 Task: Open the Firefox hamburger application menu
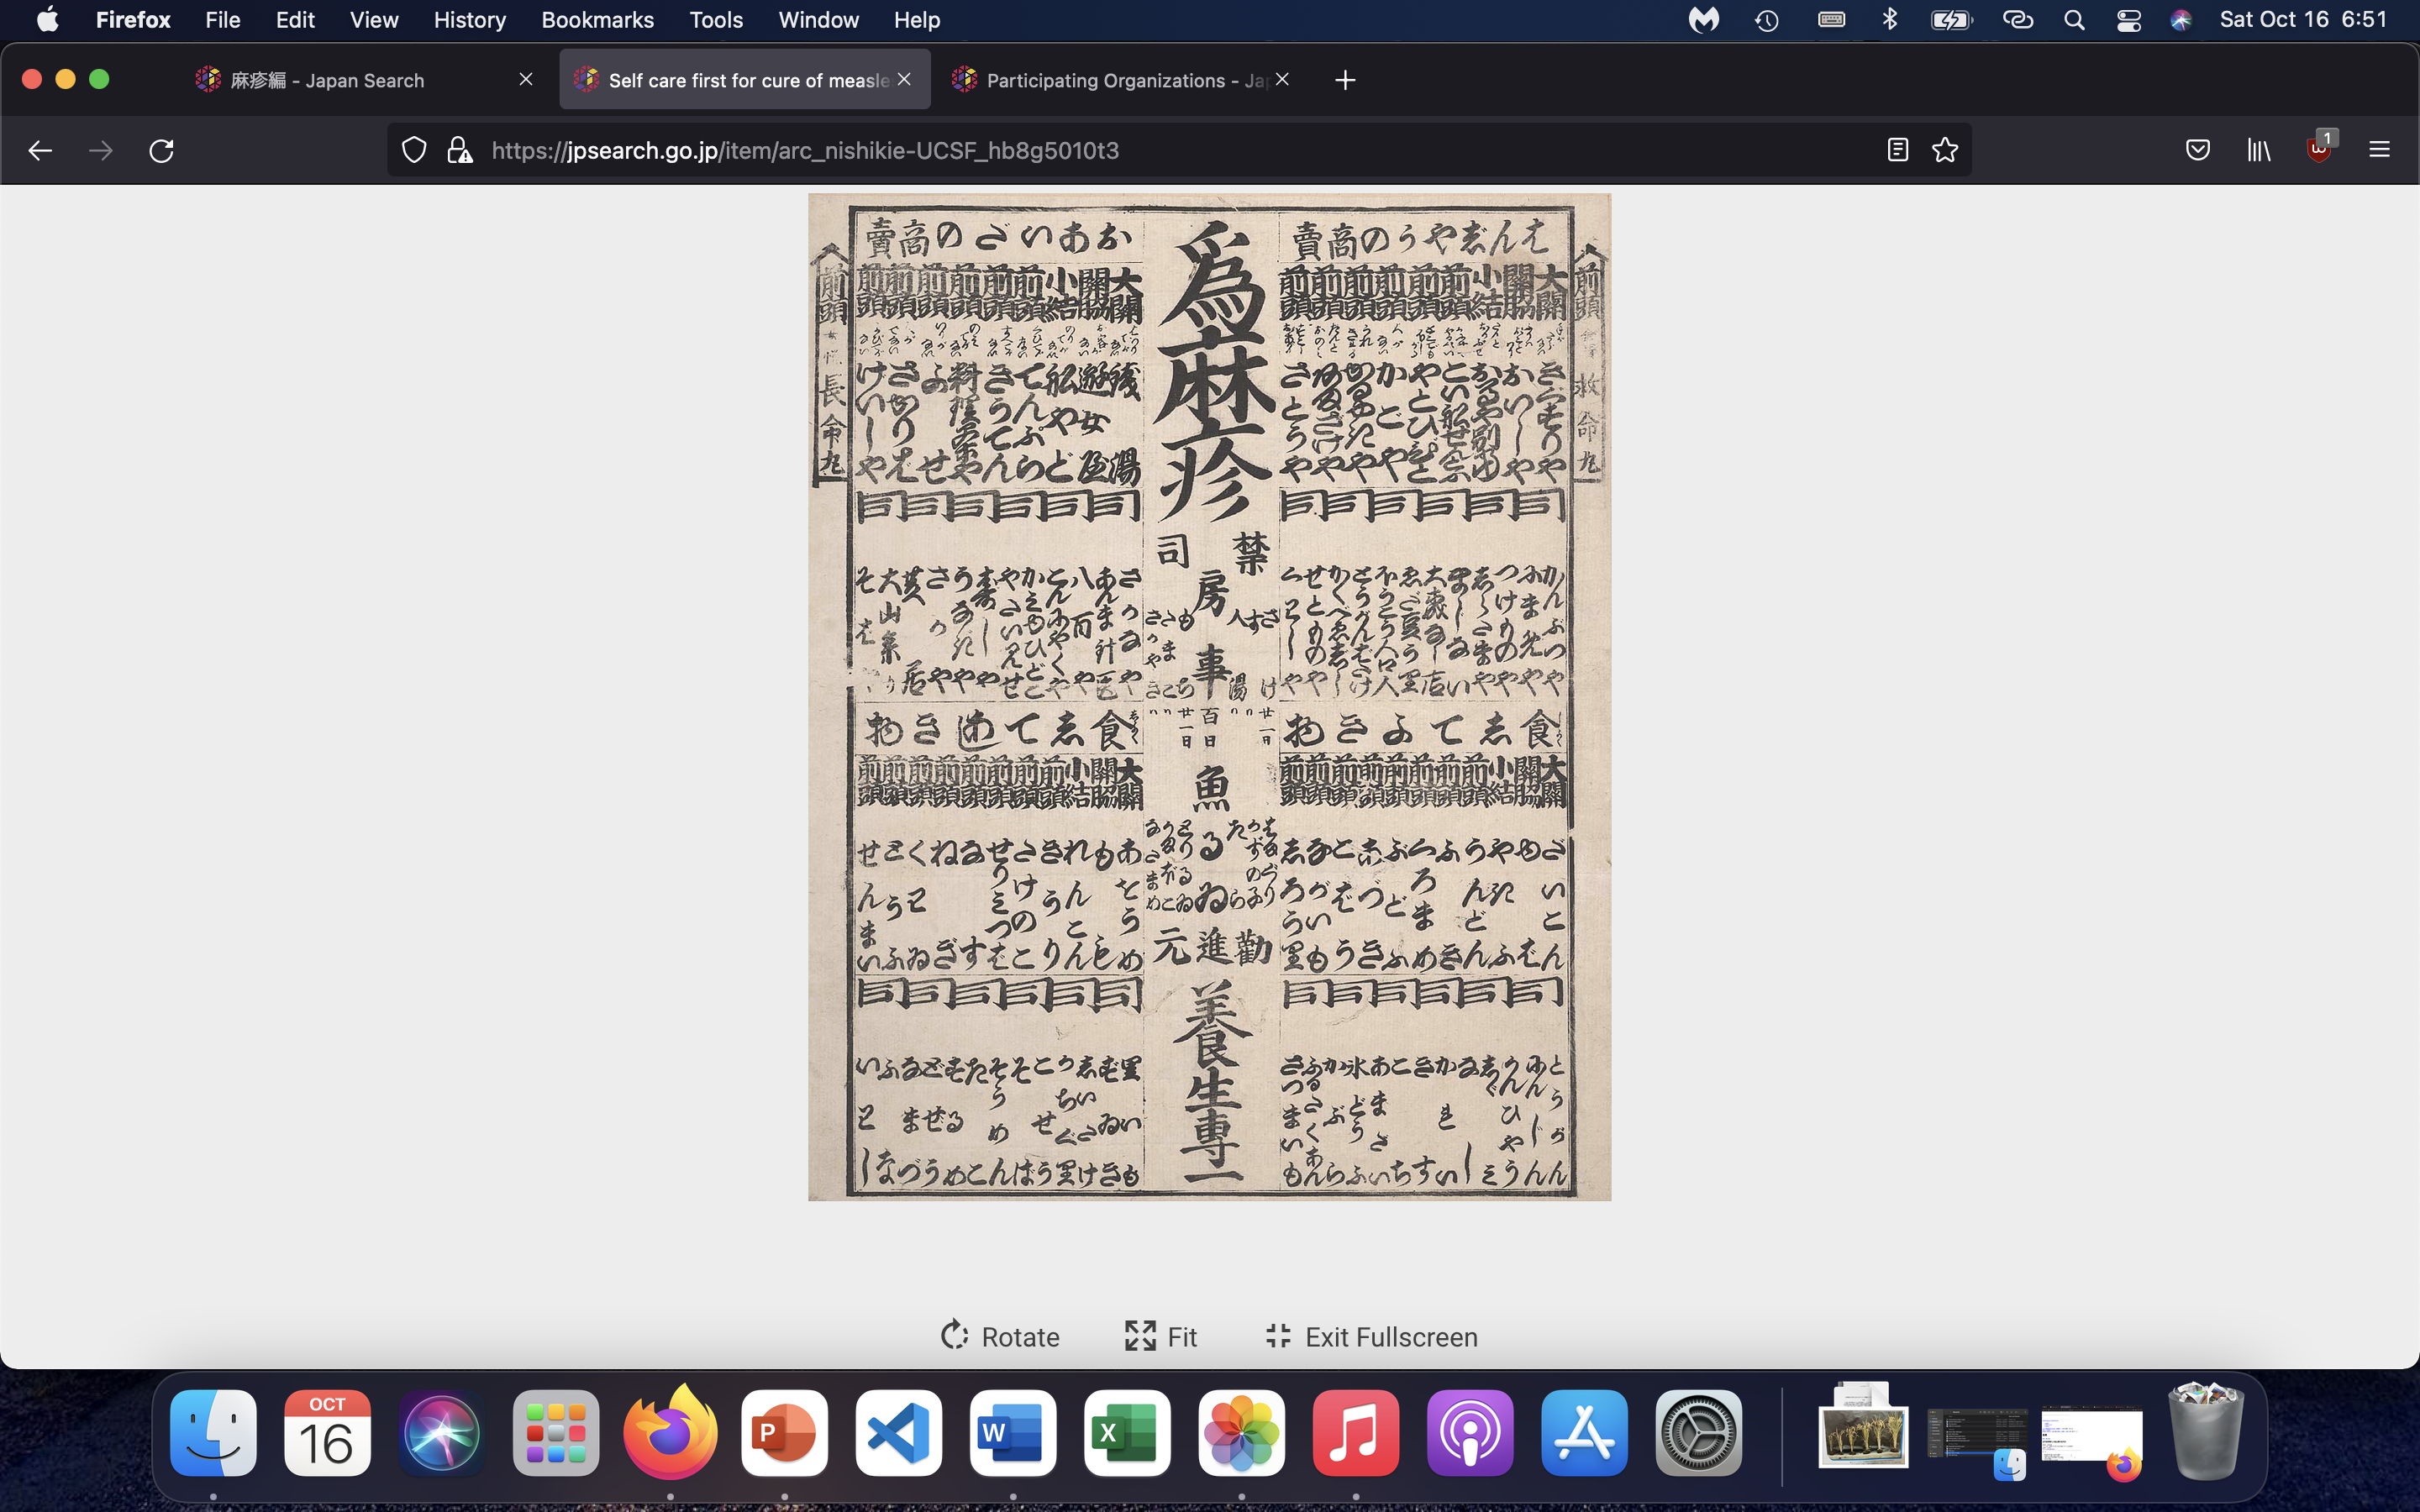2379,150
